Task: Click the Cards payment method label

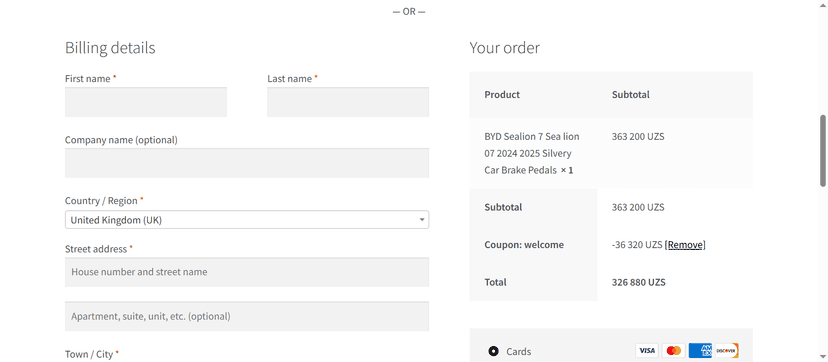Action: point(519,351)
